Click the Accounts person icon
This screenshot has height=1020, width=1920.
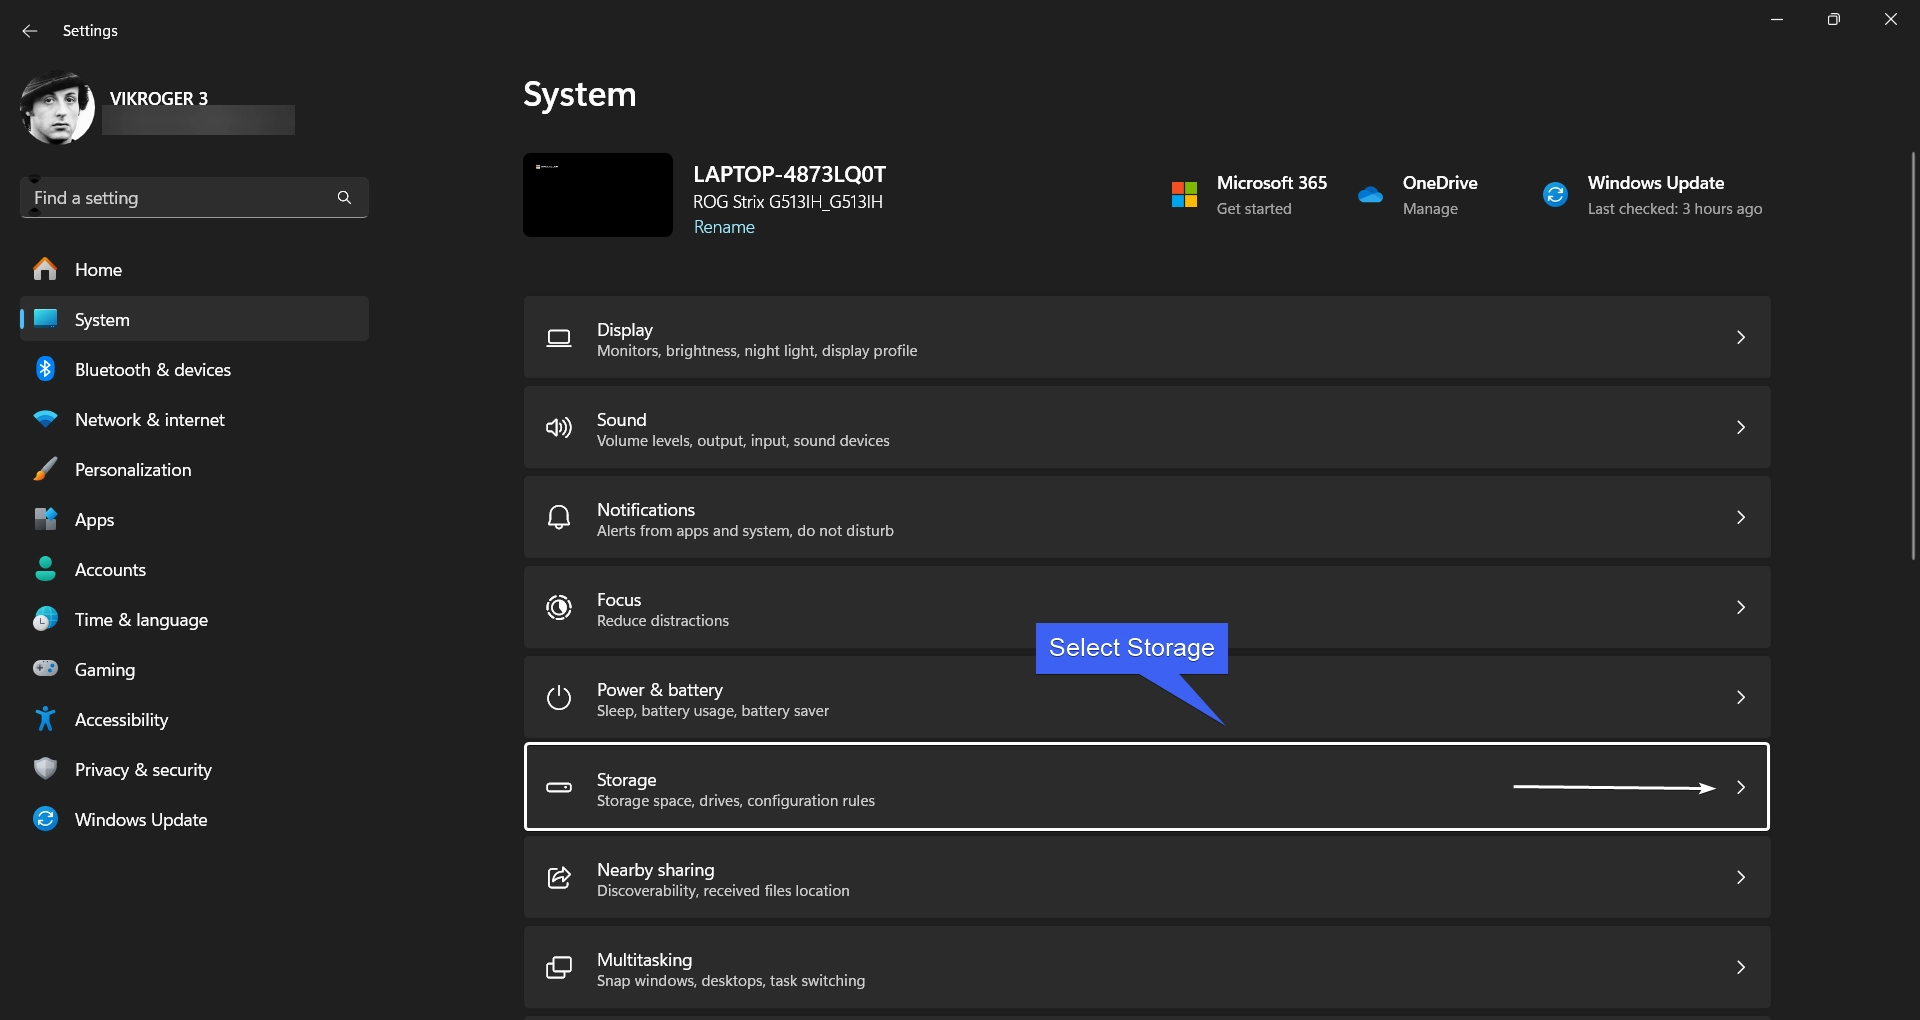coord(45,569)
